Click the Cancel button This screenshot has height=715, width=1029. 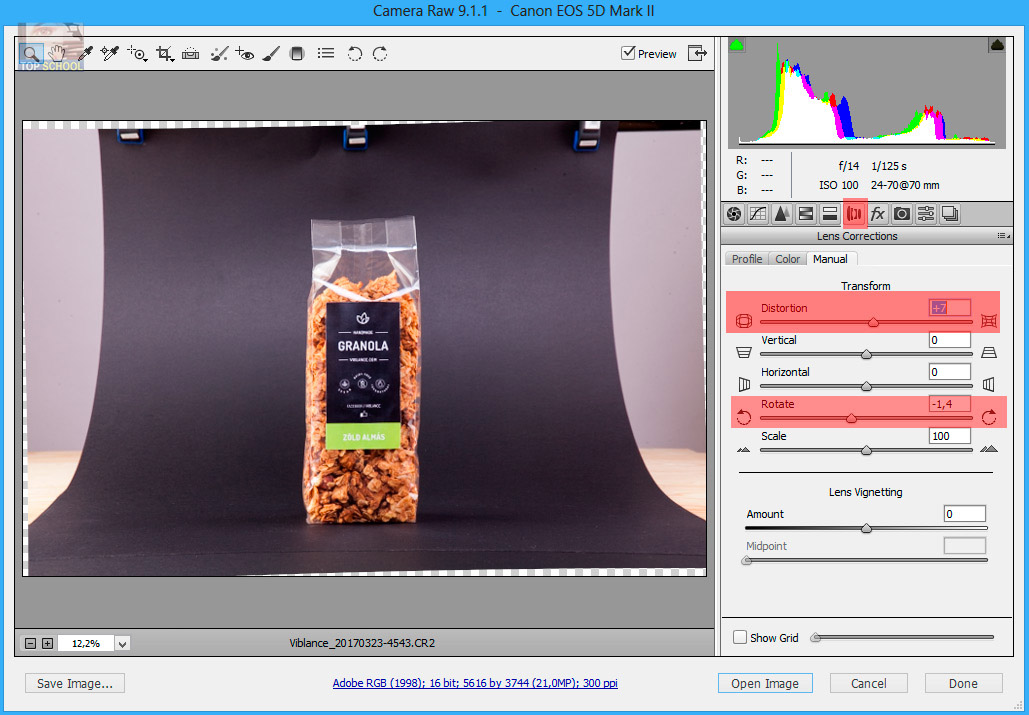(x=868, y=684)
